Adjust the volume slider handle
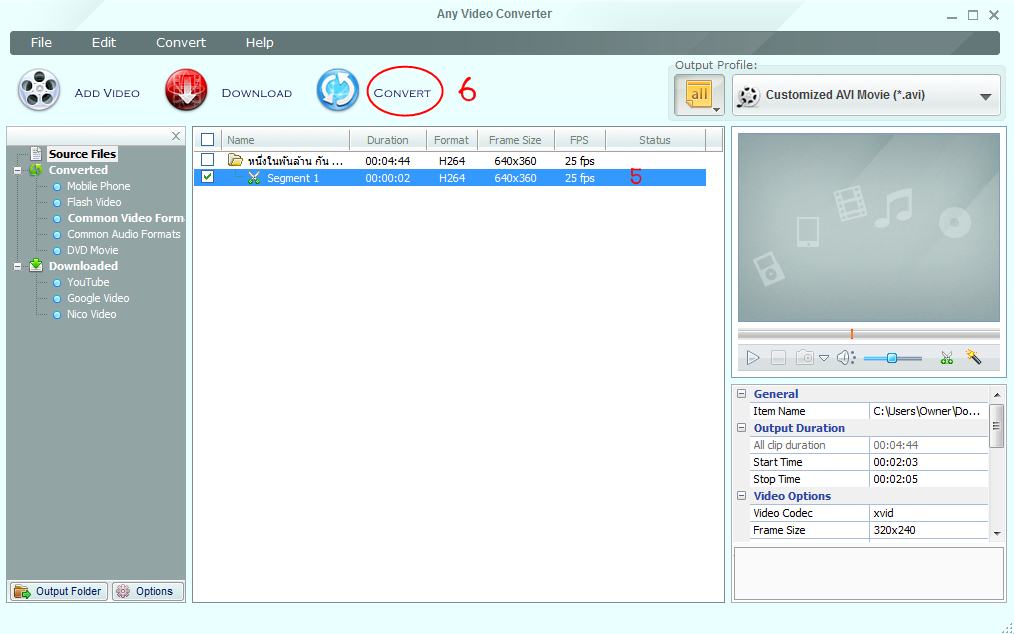This screenshot has height=634, width=1014. coord(892,358)
